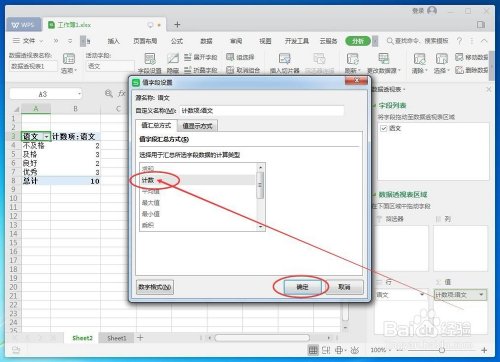Choose 平均值 in the summary list
The image size is (500, 362).
[x=197, y=192]
